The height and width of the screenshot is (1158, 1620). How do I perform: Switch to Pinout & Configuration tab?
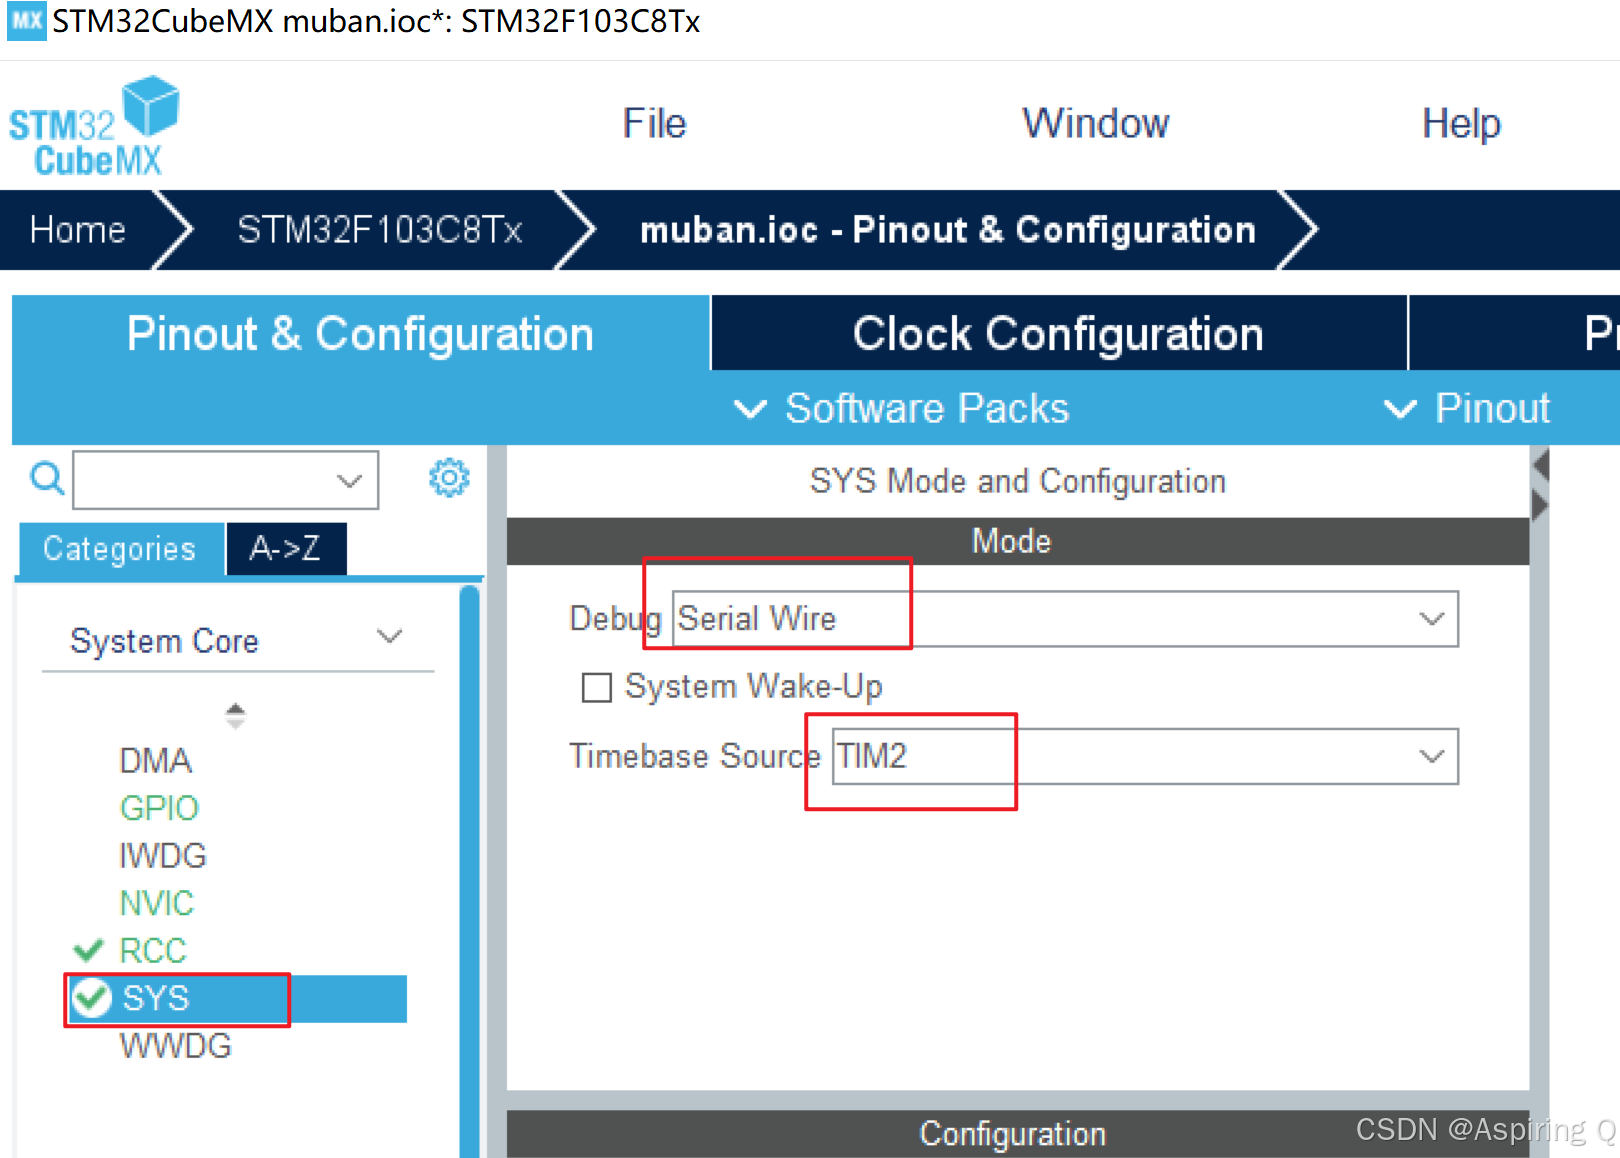(361, 334)
